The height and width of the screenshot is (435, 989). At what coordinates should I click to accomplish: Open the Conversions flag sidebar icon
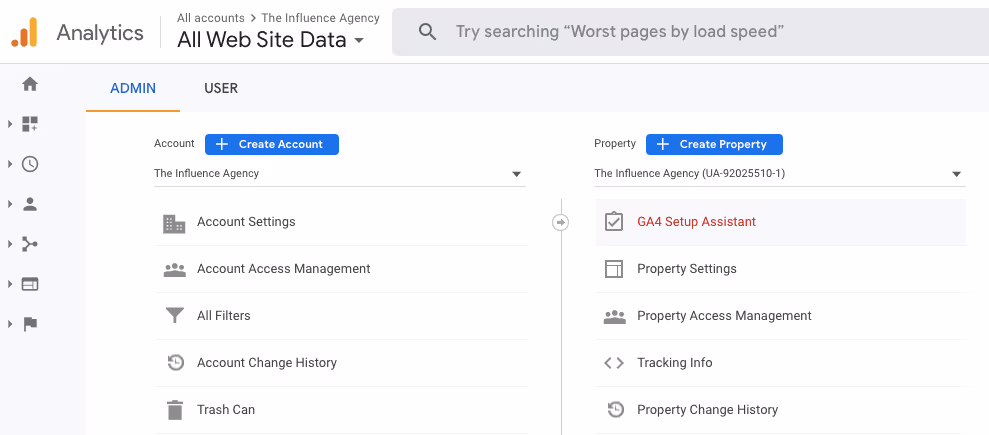pyautogui.click(x=30, y=324)
